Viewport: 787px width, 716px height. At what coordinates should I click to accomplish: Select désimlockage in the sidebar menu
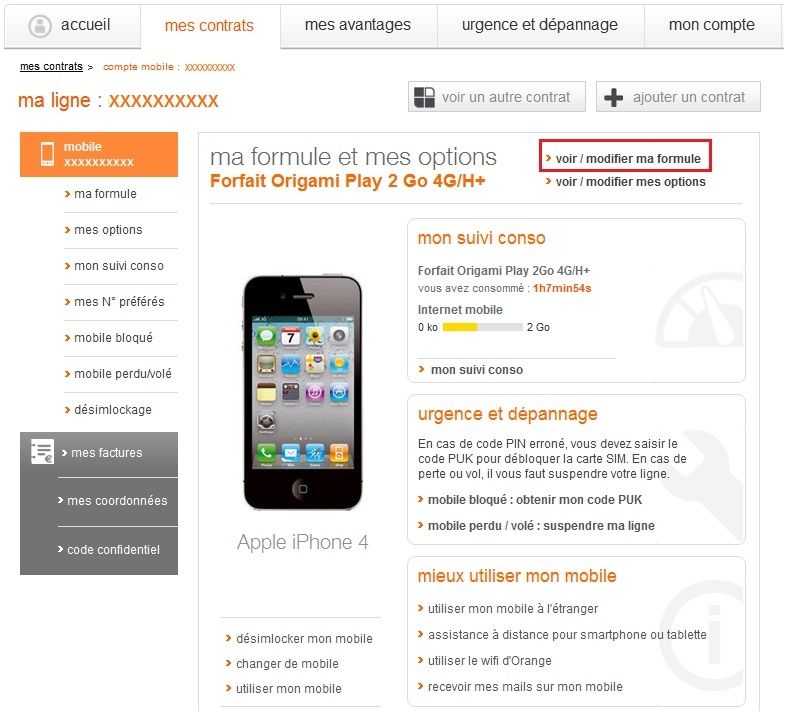112,410
